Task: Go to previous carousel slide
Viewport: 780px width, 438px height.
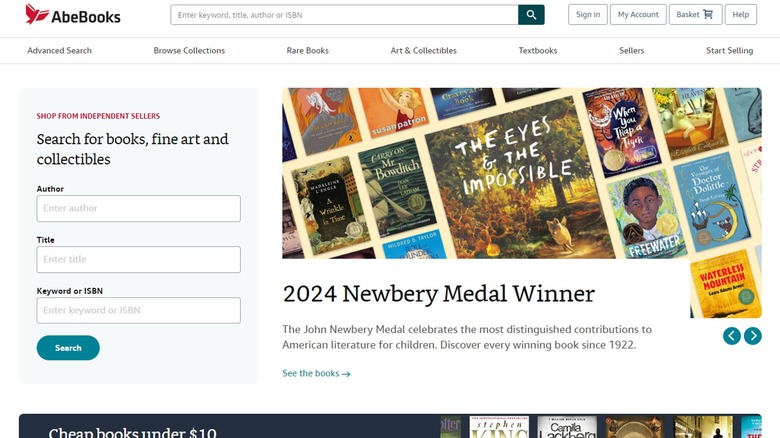Action: point(732,336)
